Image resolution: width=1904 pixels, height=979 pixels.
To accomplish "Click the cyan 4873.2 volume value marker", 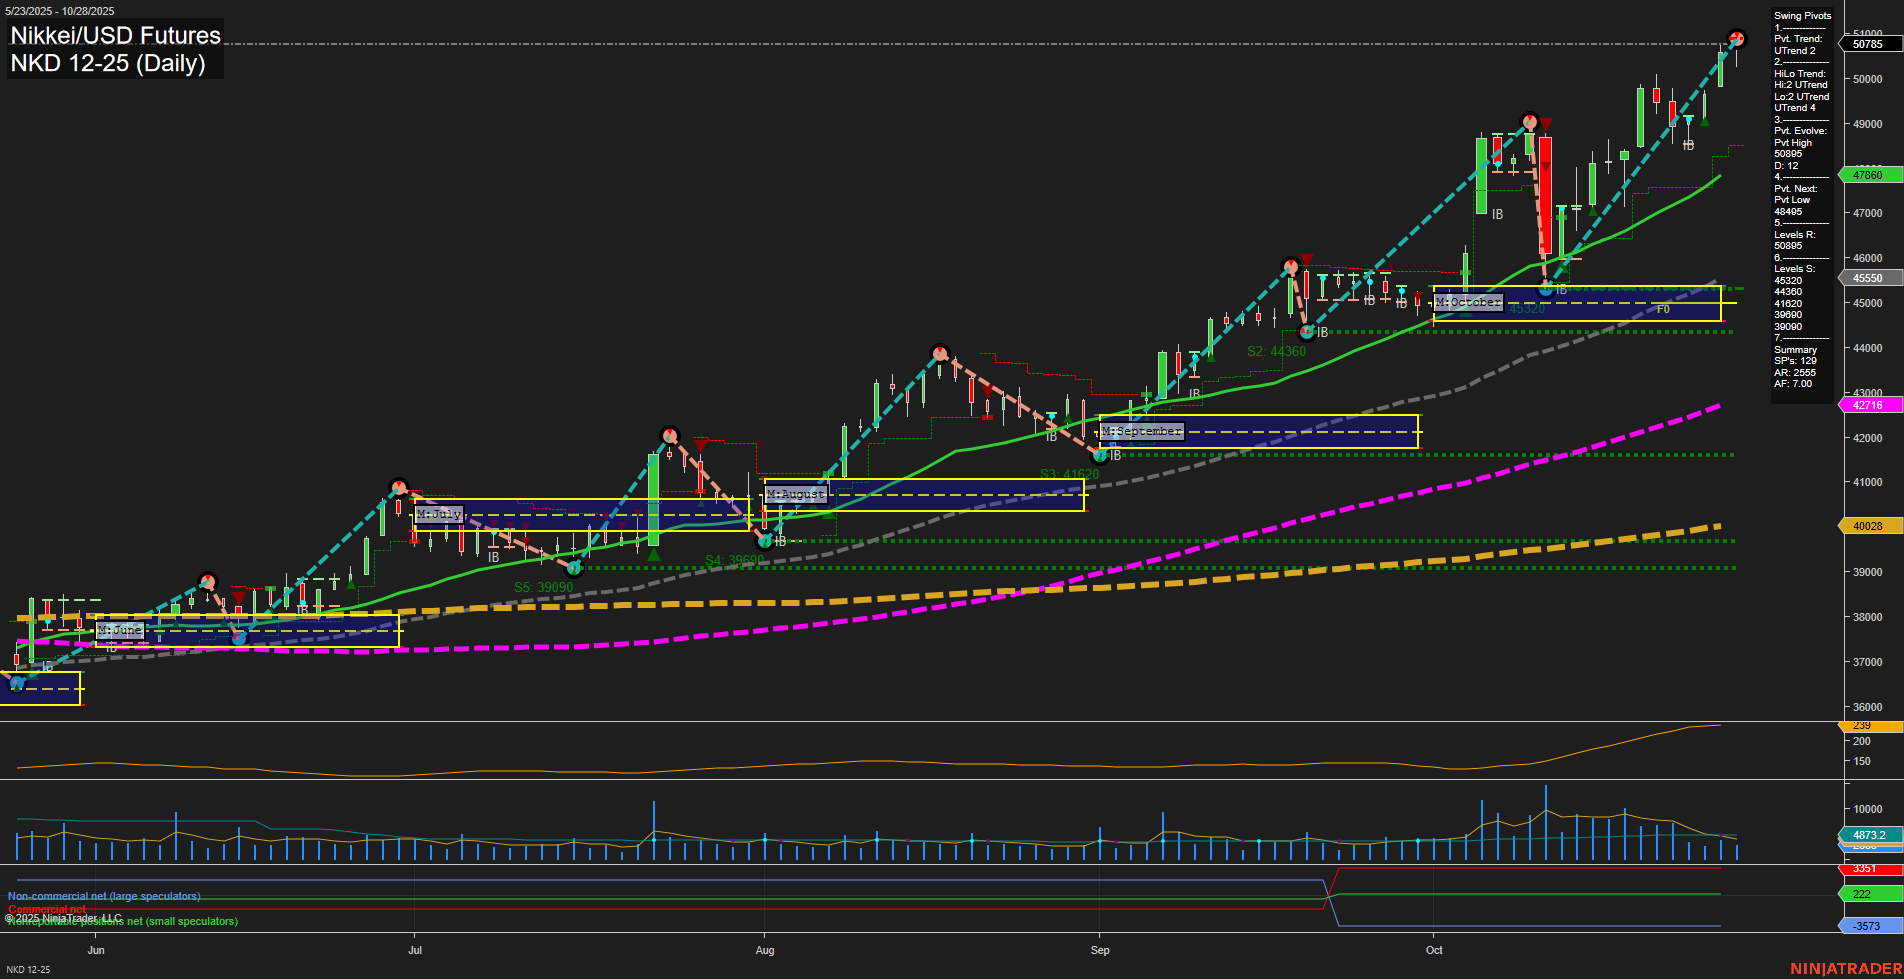I will tap(1866, 833).
